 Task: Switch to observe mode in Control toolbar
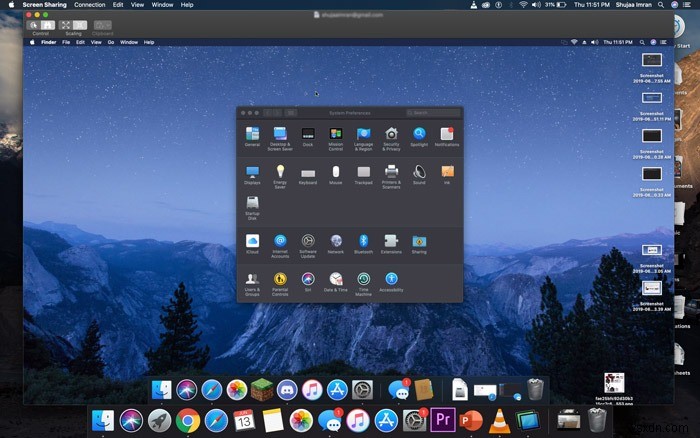tap(34, 25)
